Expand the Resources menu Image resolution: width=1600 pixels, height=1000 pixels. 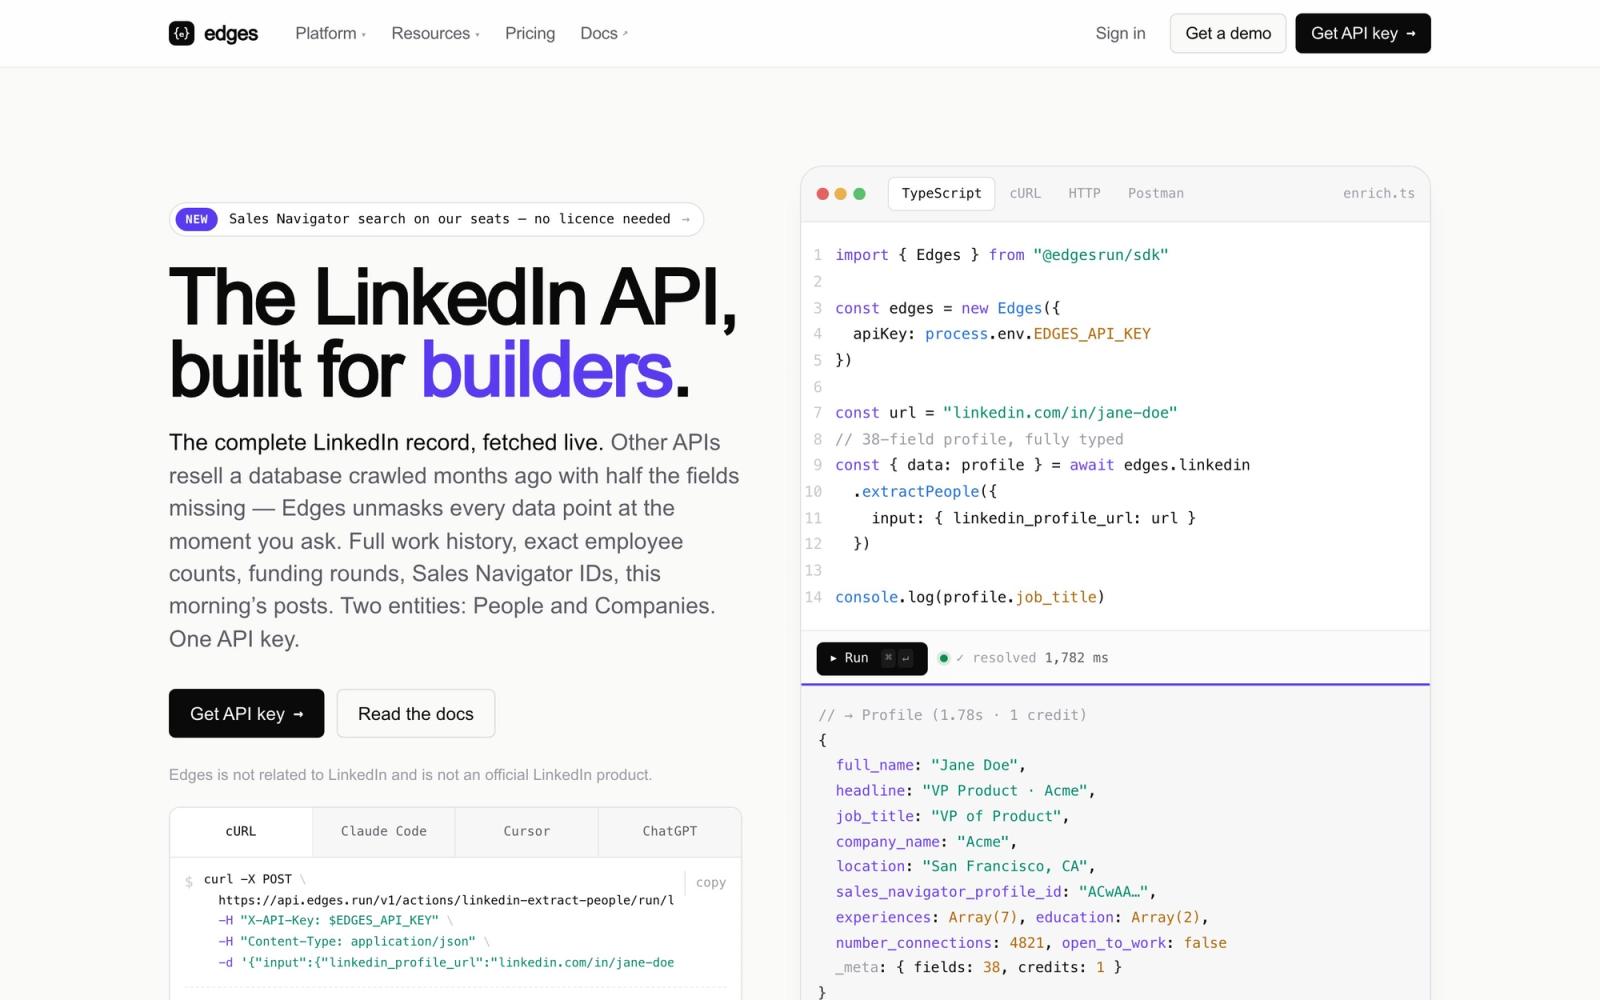435,33
